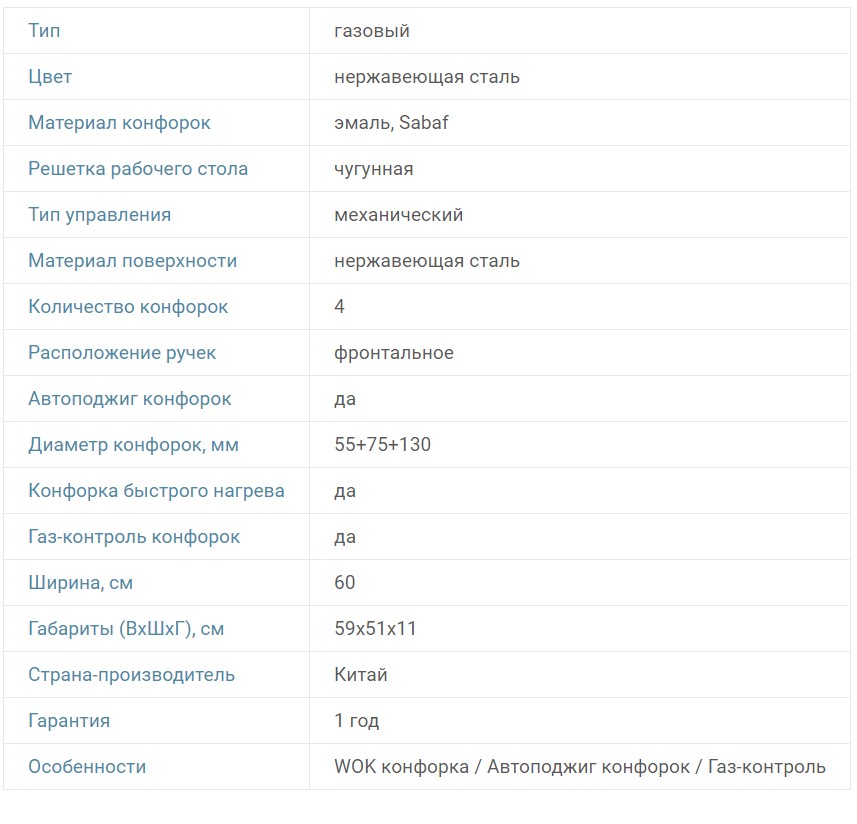Click the "Решетка рабочего стола" label

138,169
